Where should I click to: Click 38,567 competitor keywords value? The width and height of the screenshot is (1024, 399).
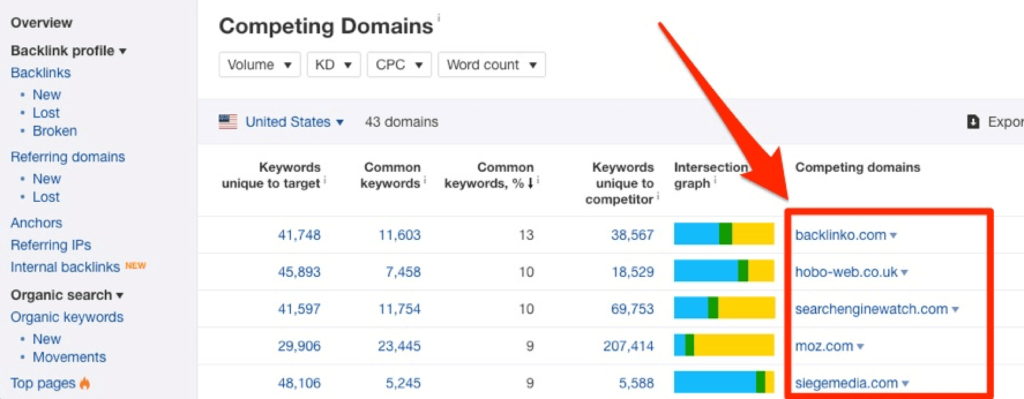point(632,235)
